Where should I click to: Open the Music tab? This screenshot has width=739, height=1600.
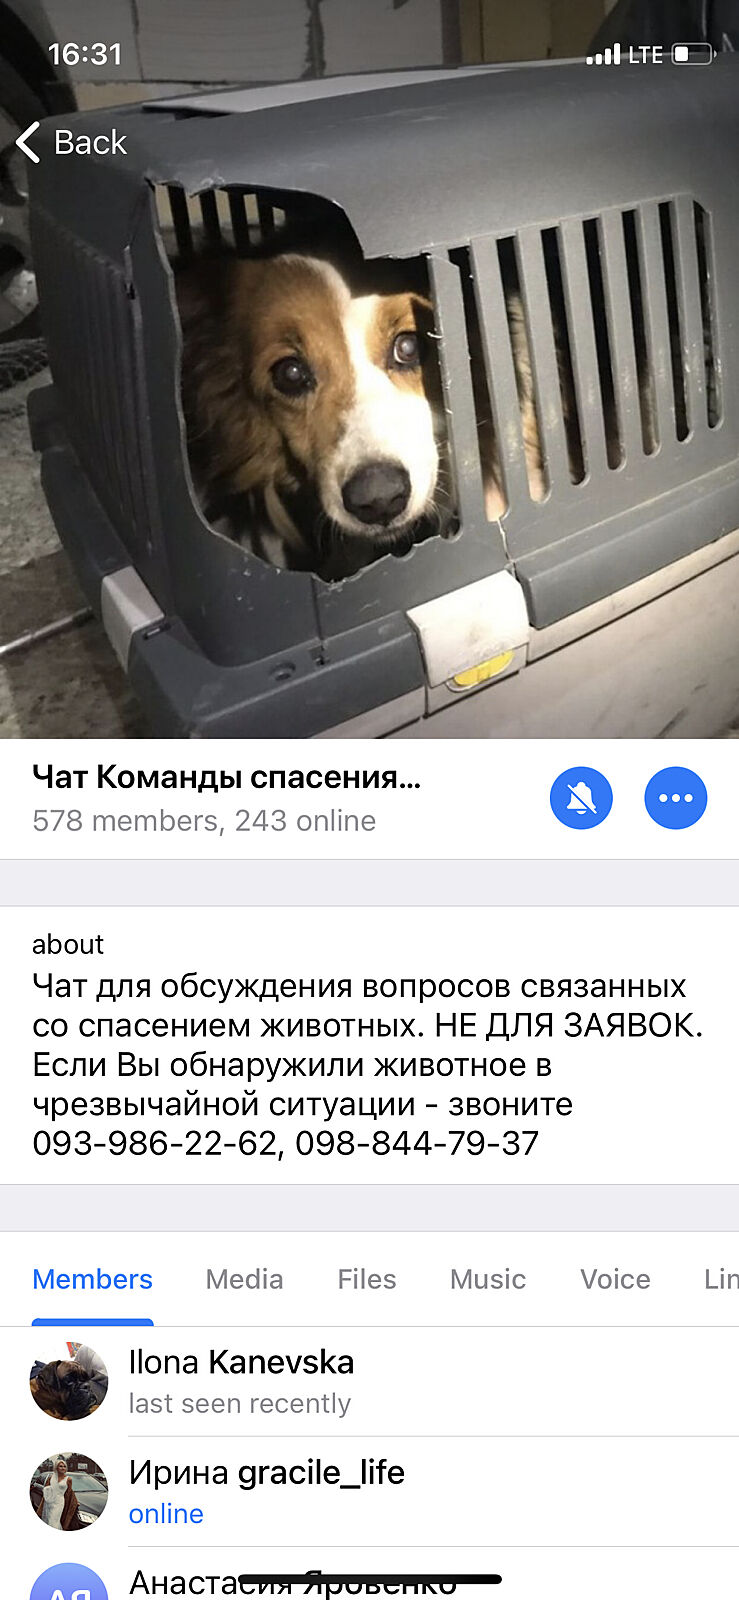coord(488,1279)
